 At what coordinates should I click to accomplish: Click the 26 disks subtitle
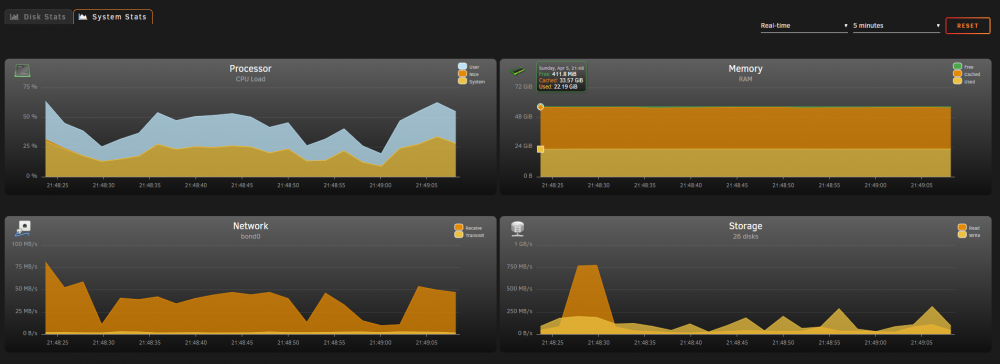(746, 237)
